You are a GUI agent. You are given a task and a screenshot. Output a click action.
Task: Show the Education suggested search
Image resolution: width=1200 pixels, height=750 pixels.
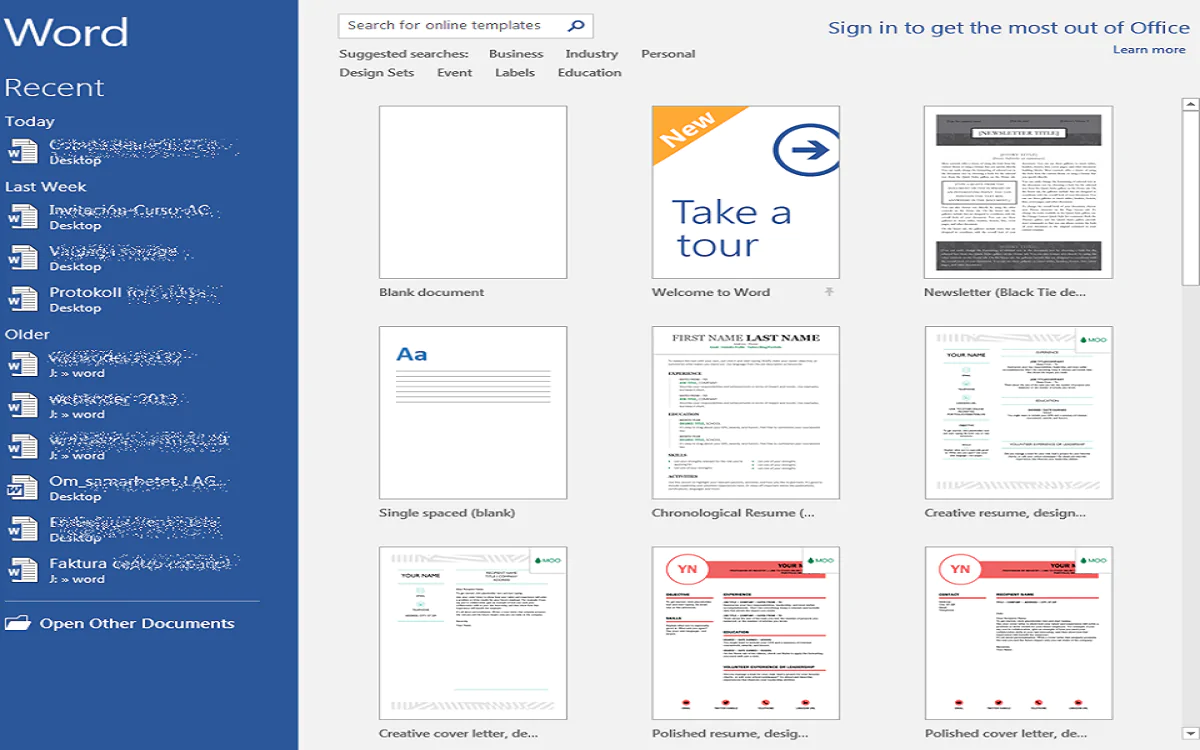coord(590,73)
